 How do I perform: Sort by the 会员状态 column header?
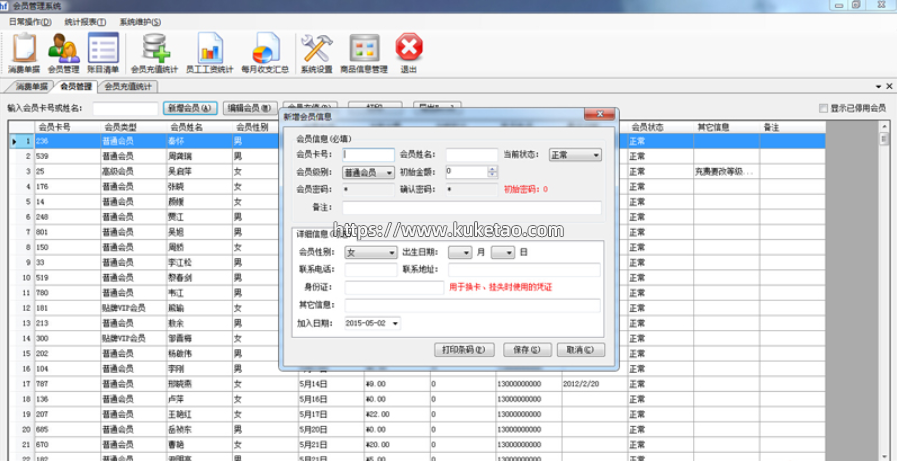point(661,127)
